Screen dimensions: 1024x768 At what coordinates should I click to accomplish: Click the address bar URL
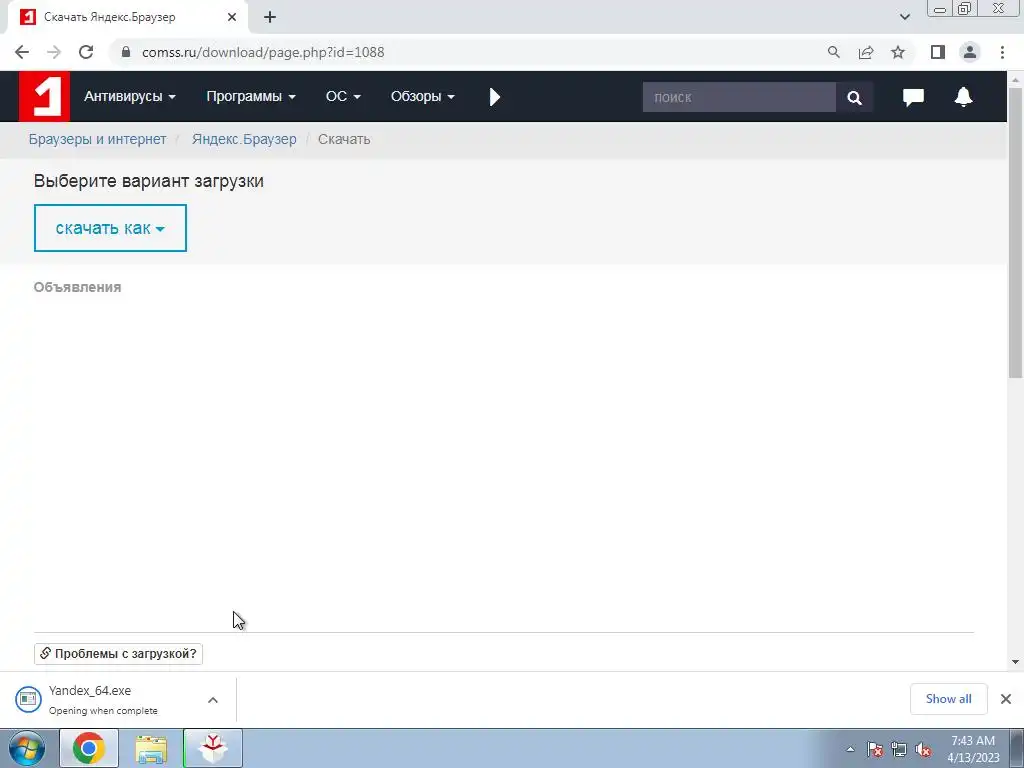pos(263,52)
